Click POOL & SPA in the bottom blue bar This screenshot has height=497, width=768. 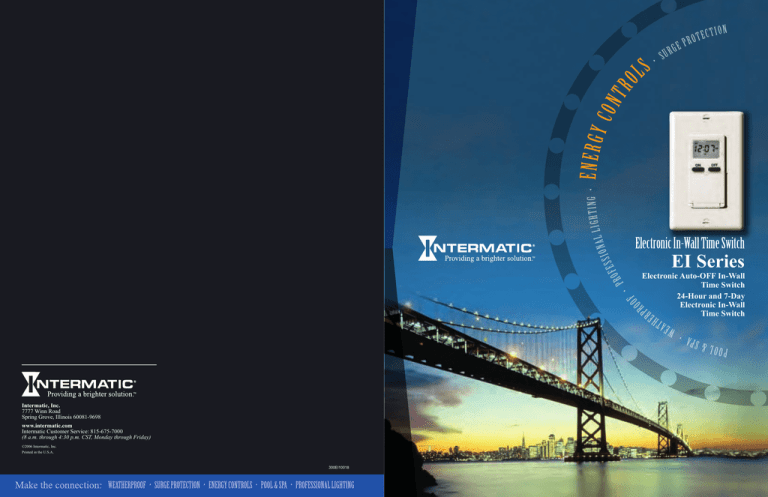tap(274, 485)
